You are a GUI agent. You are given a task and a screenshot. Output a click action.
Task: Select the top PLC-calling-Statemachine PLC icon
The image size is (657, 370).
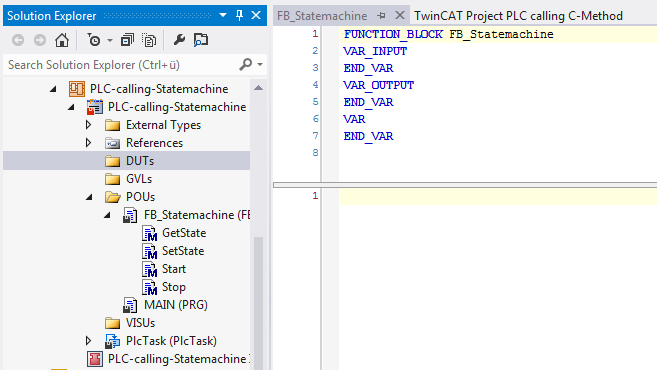click(x=77, y=89)
